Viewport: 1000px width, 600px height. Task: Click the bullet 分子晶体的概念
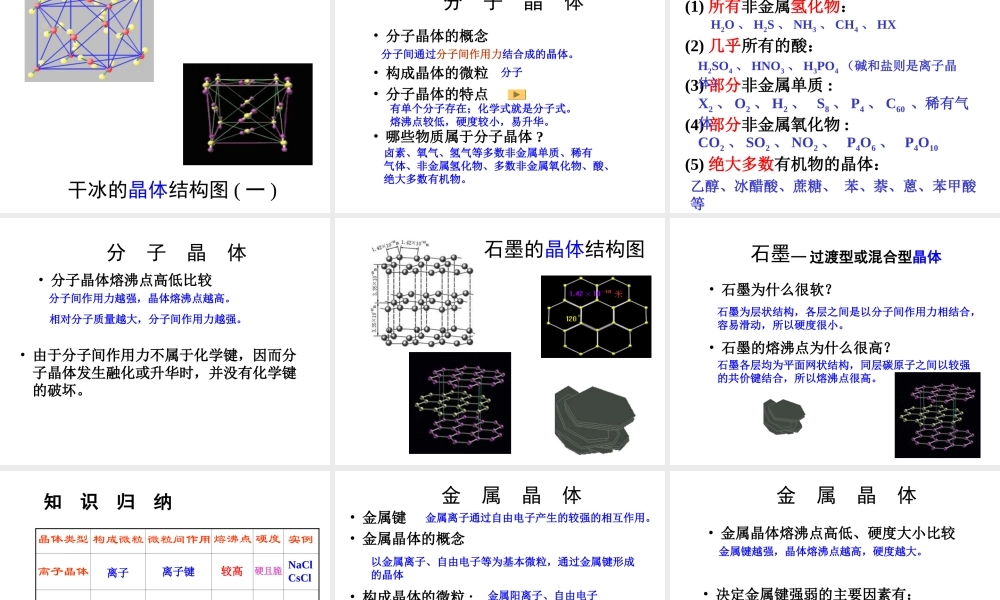tap(437, 36)
